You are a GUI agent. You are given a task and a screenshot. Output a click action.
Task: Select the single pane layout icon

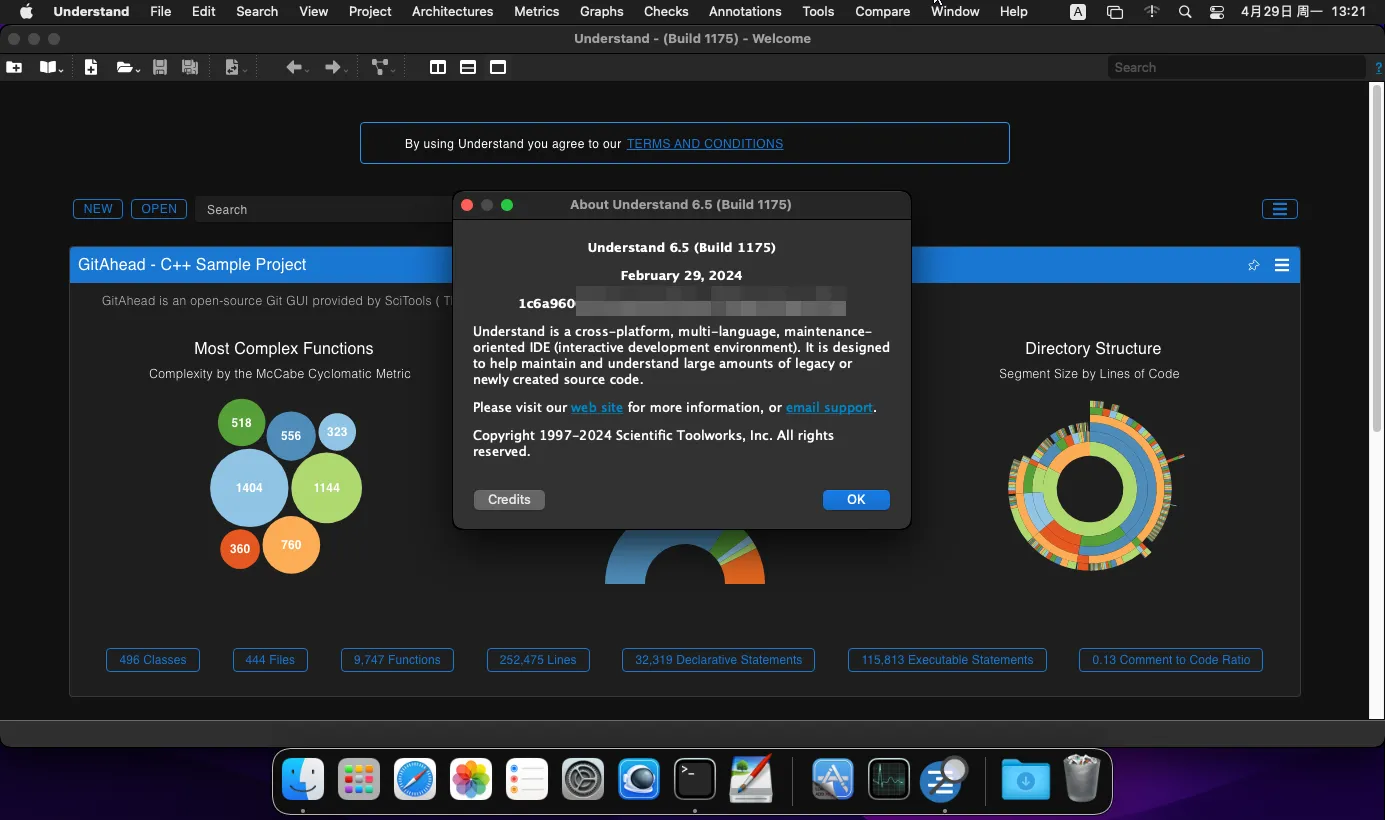click(x=498, y=67)
